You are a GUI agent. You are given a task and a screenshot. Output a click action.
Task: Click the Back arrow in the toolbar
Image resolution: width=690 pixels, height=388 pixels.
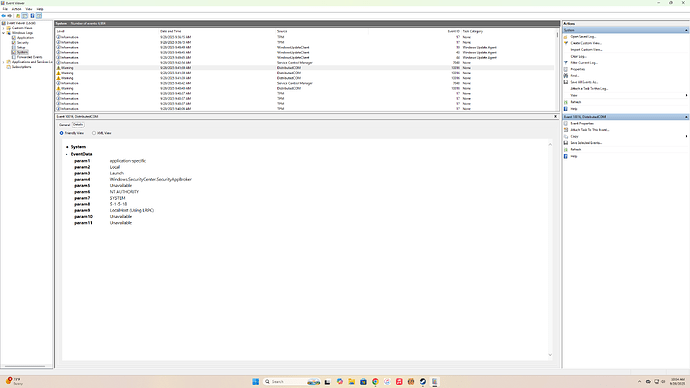pyautogui.click(x=4, y=15)
